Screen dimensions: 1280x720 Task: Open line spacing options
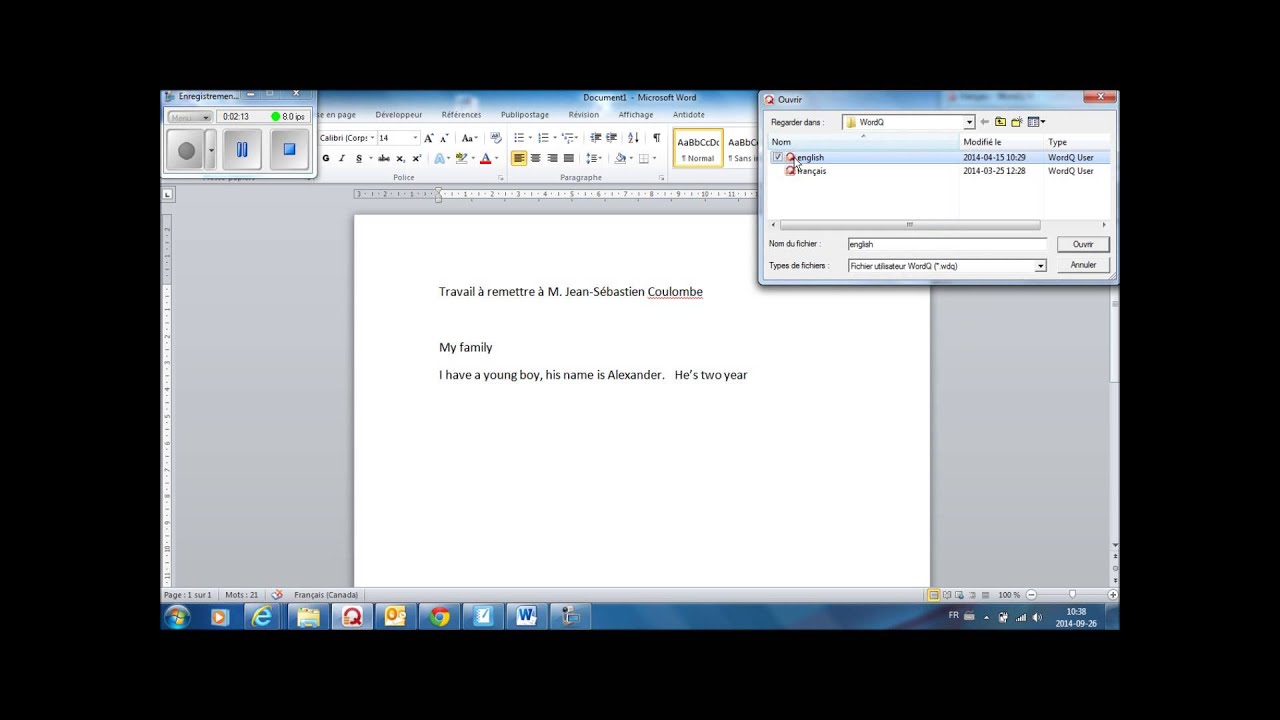[x=594, y=158]
